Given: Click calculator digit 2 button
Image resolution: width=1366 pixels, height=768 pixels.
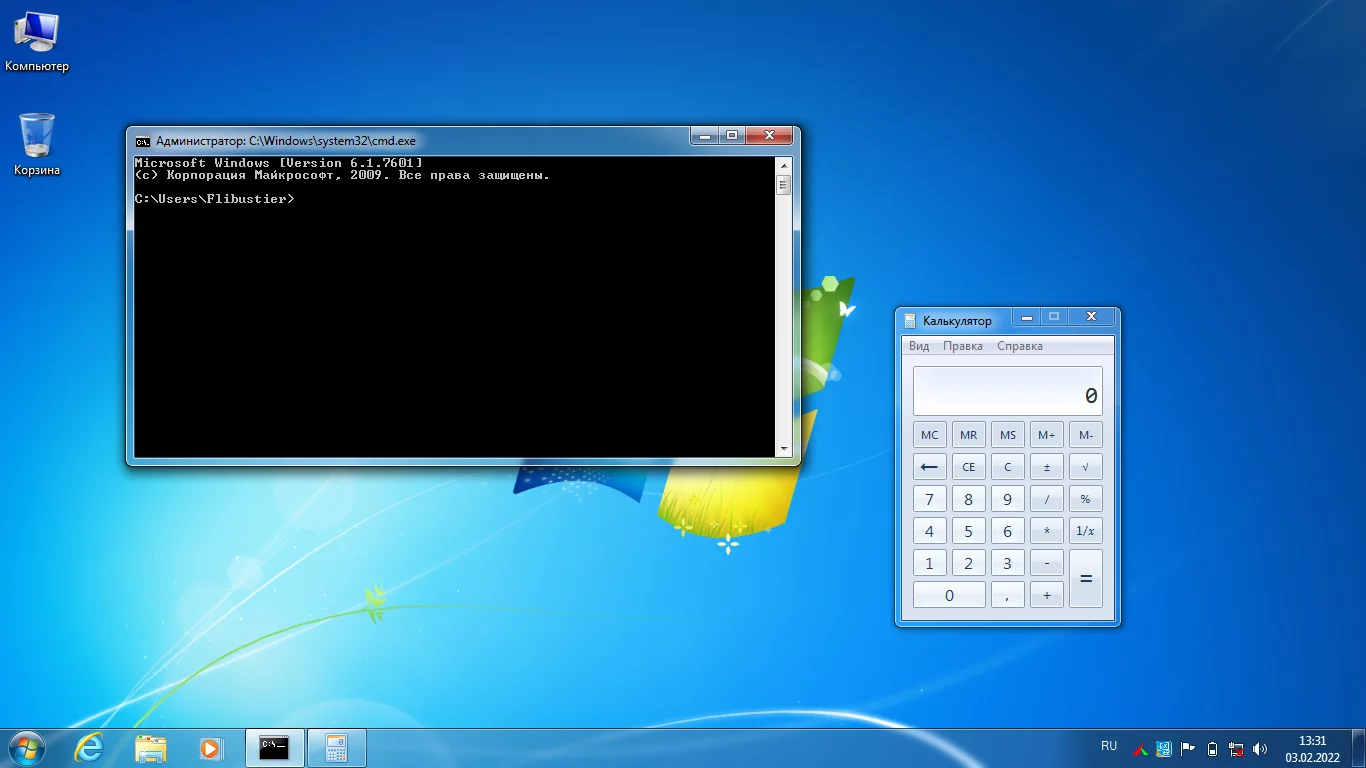Looking at the screenshot, I should pyautogui.click(x=968, y=563).
